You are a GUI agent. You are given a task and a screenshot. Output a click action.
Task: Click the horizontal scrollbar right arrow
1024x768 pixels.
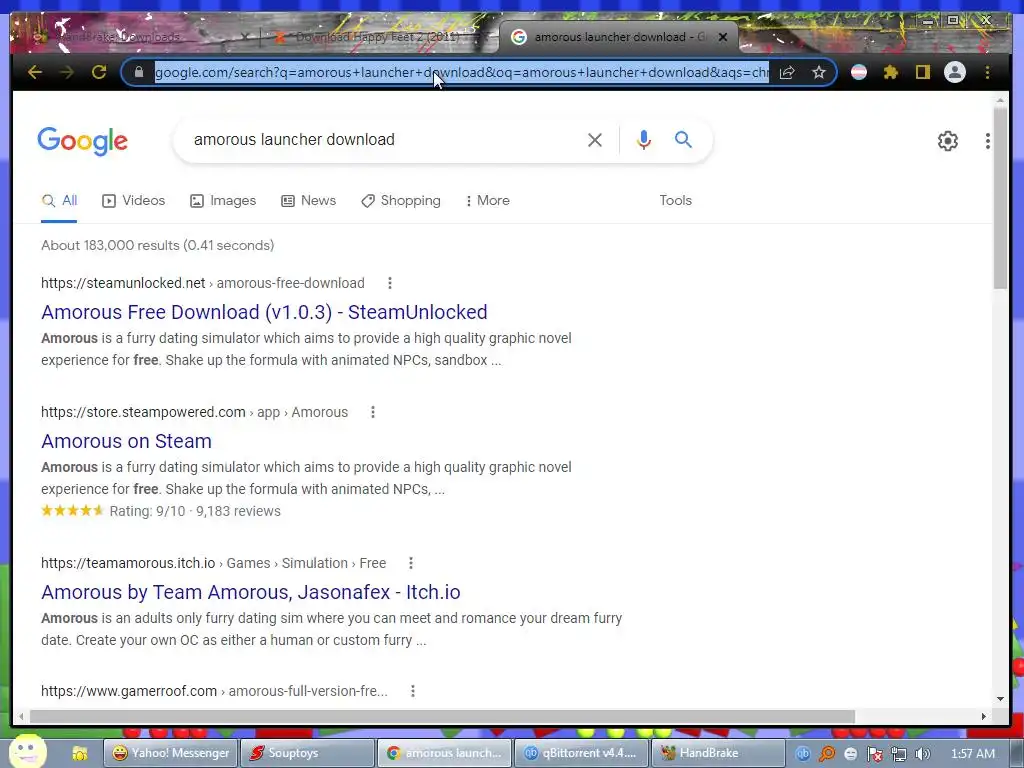pyautogui.click(x=984, y=716)
